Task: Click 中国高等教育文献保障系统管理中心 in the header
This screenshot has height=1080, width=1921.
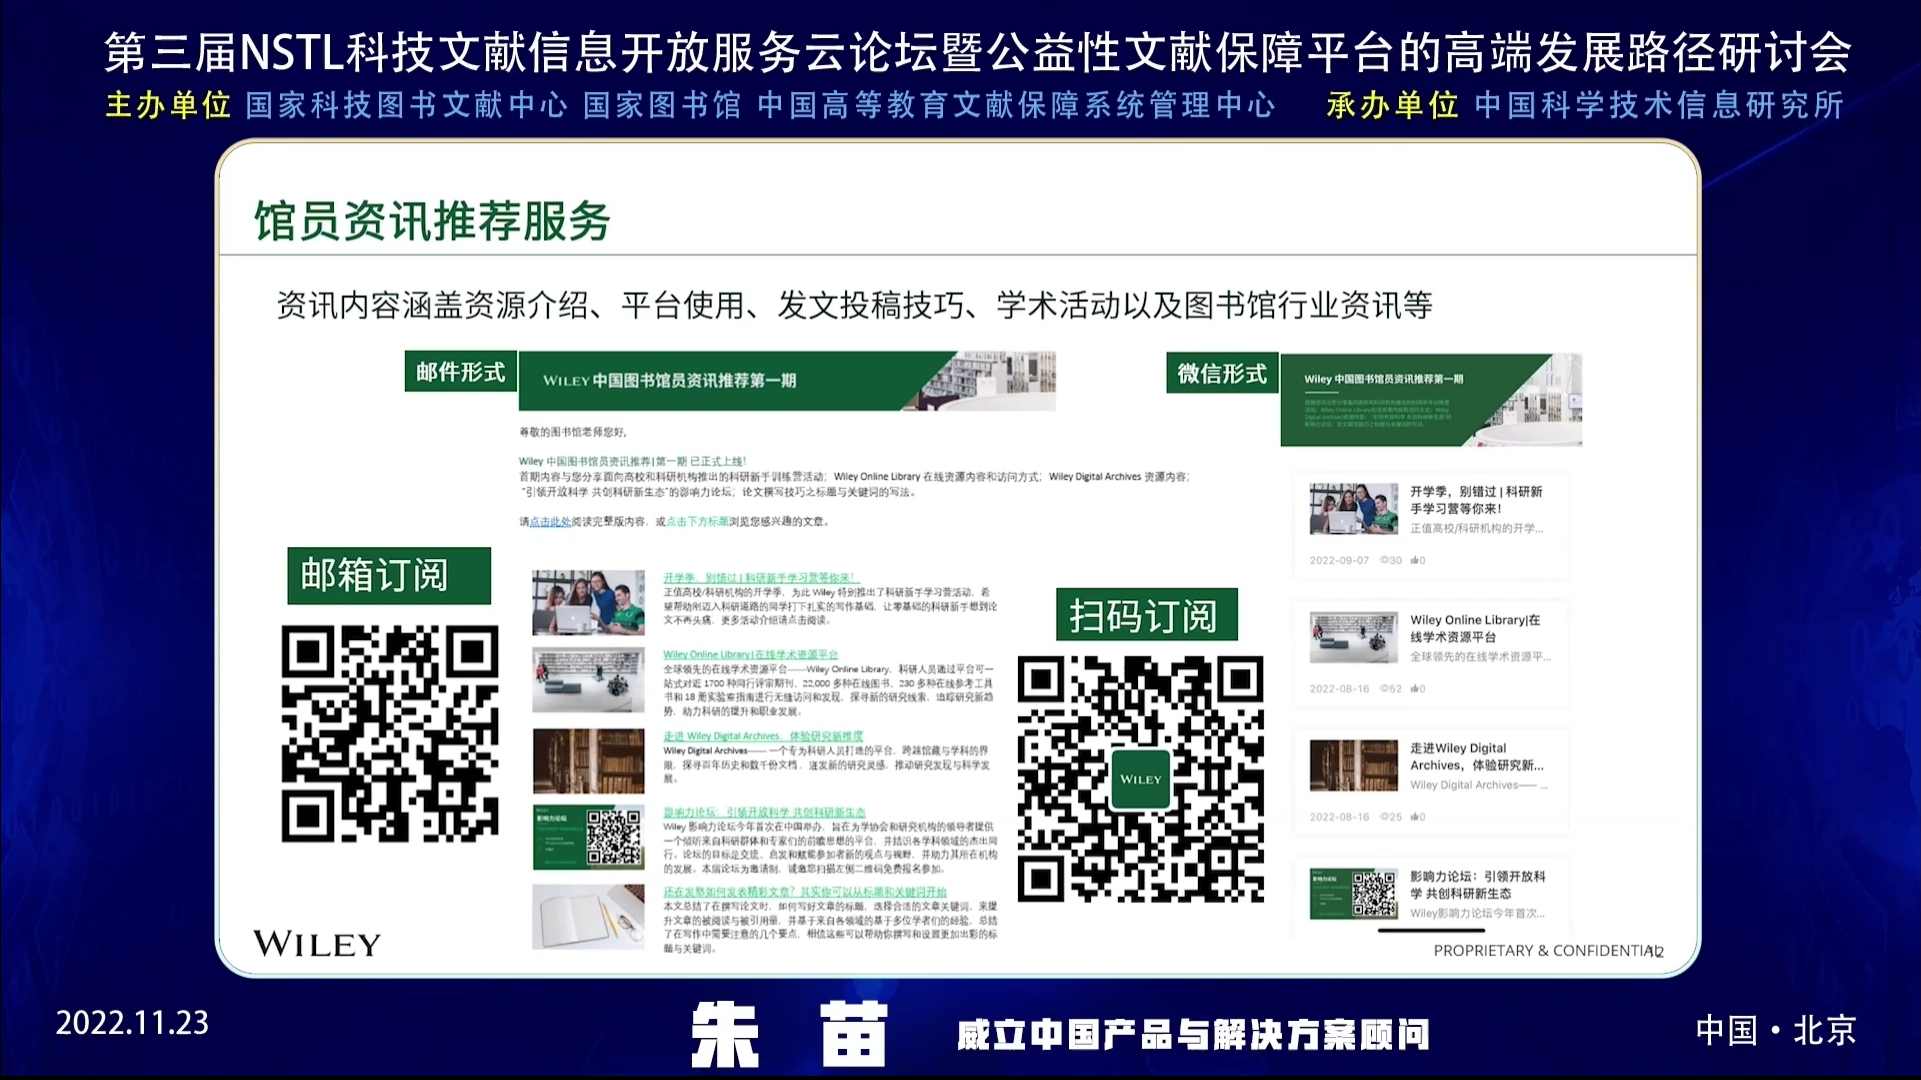Action: (1016, 105)
